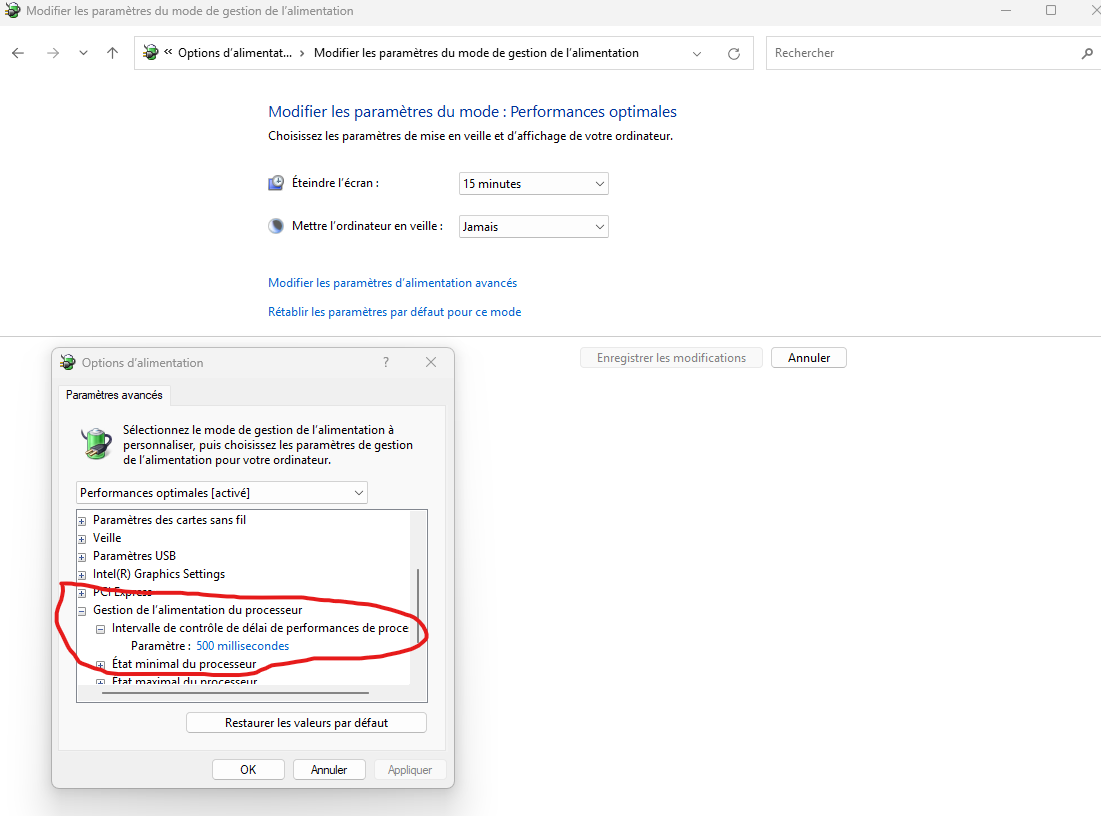The height and width of the screenshot is (816, 1101).
Task: Open Mettre l'ordinateur en veille dropdown
Action: (x=534, y=227)
